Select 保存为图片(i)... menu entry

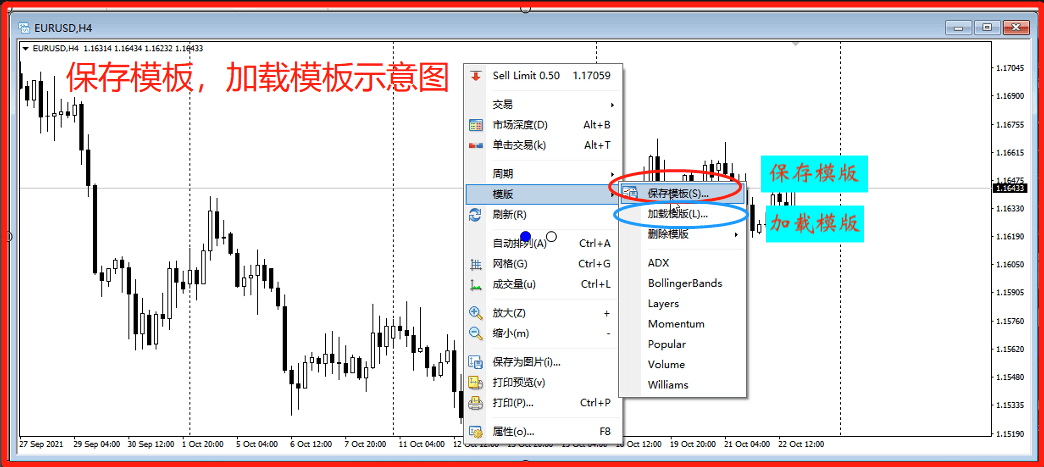pos(543,362)
